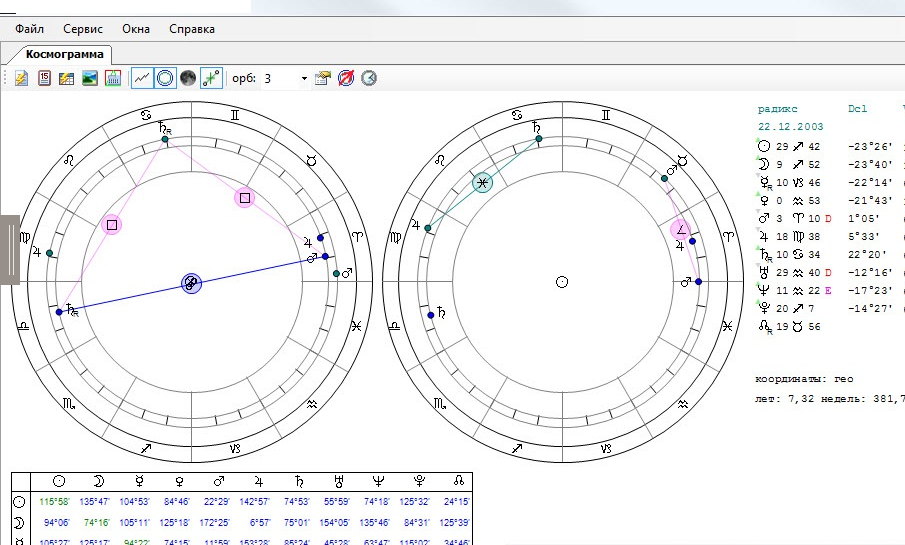Click the Dcl column header
Screen dimensions: 905x545
857,109
